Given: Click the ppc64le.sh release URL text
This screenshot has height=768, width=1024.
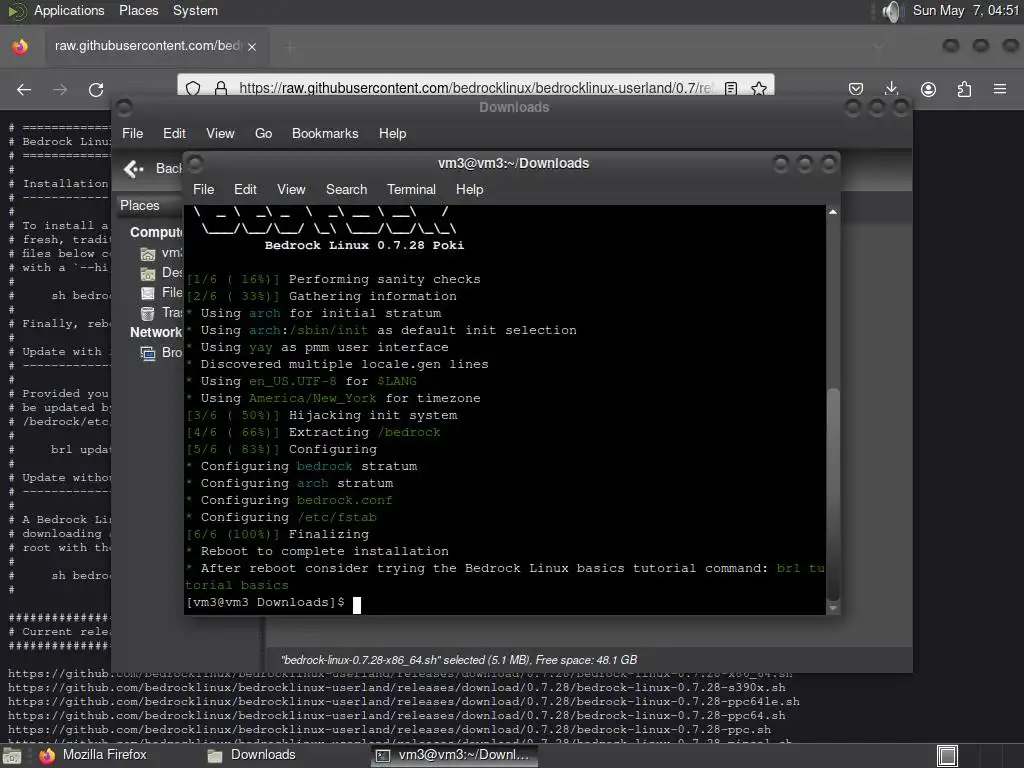Looking at the screenshot, I should click(404, 701).
